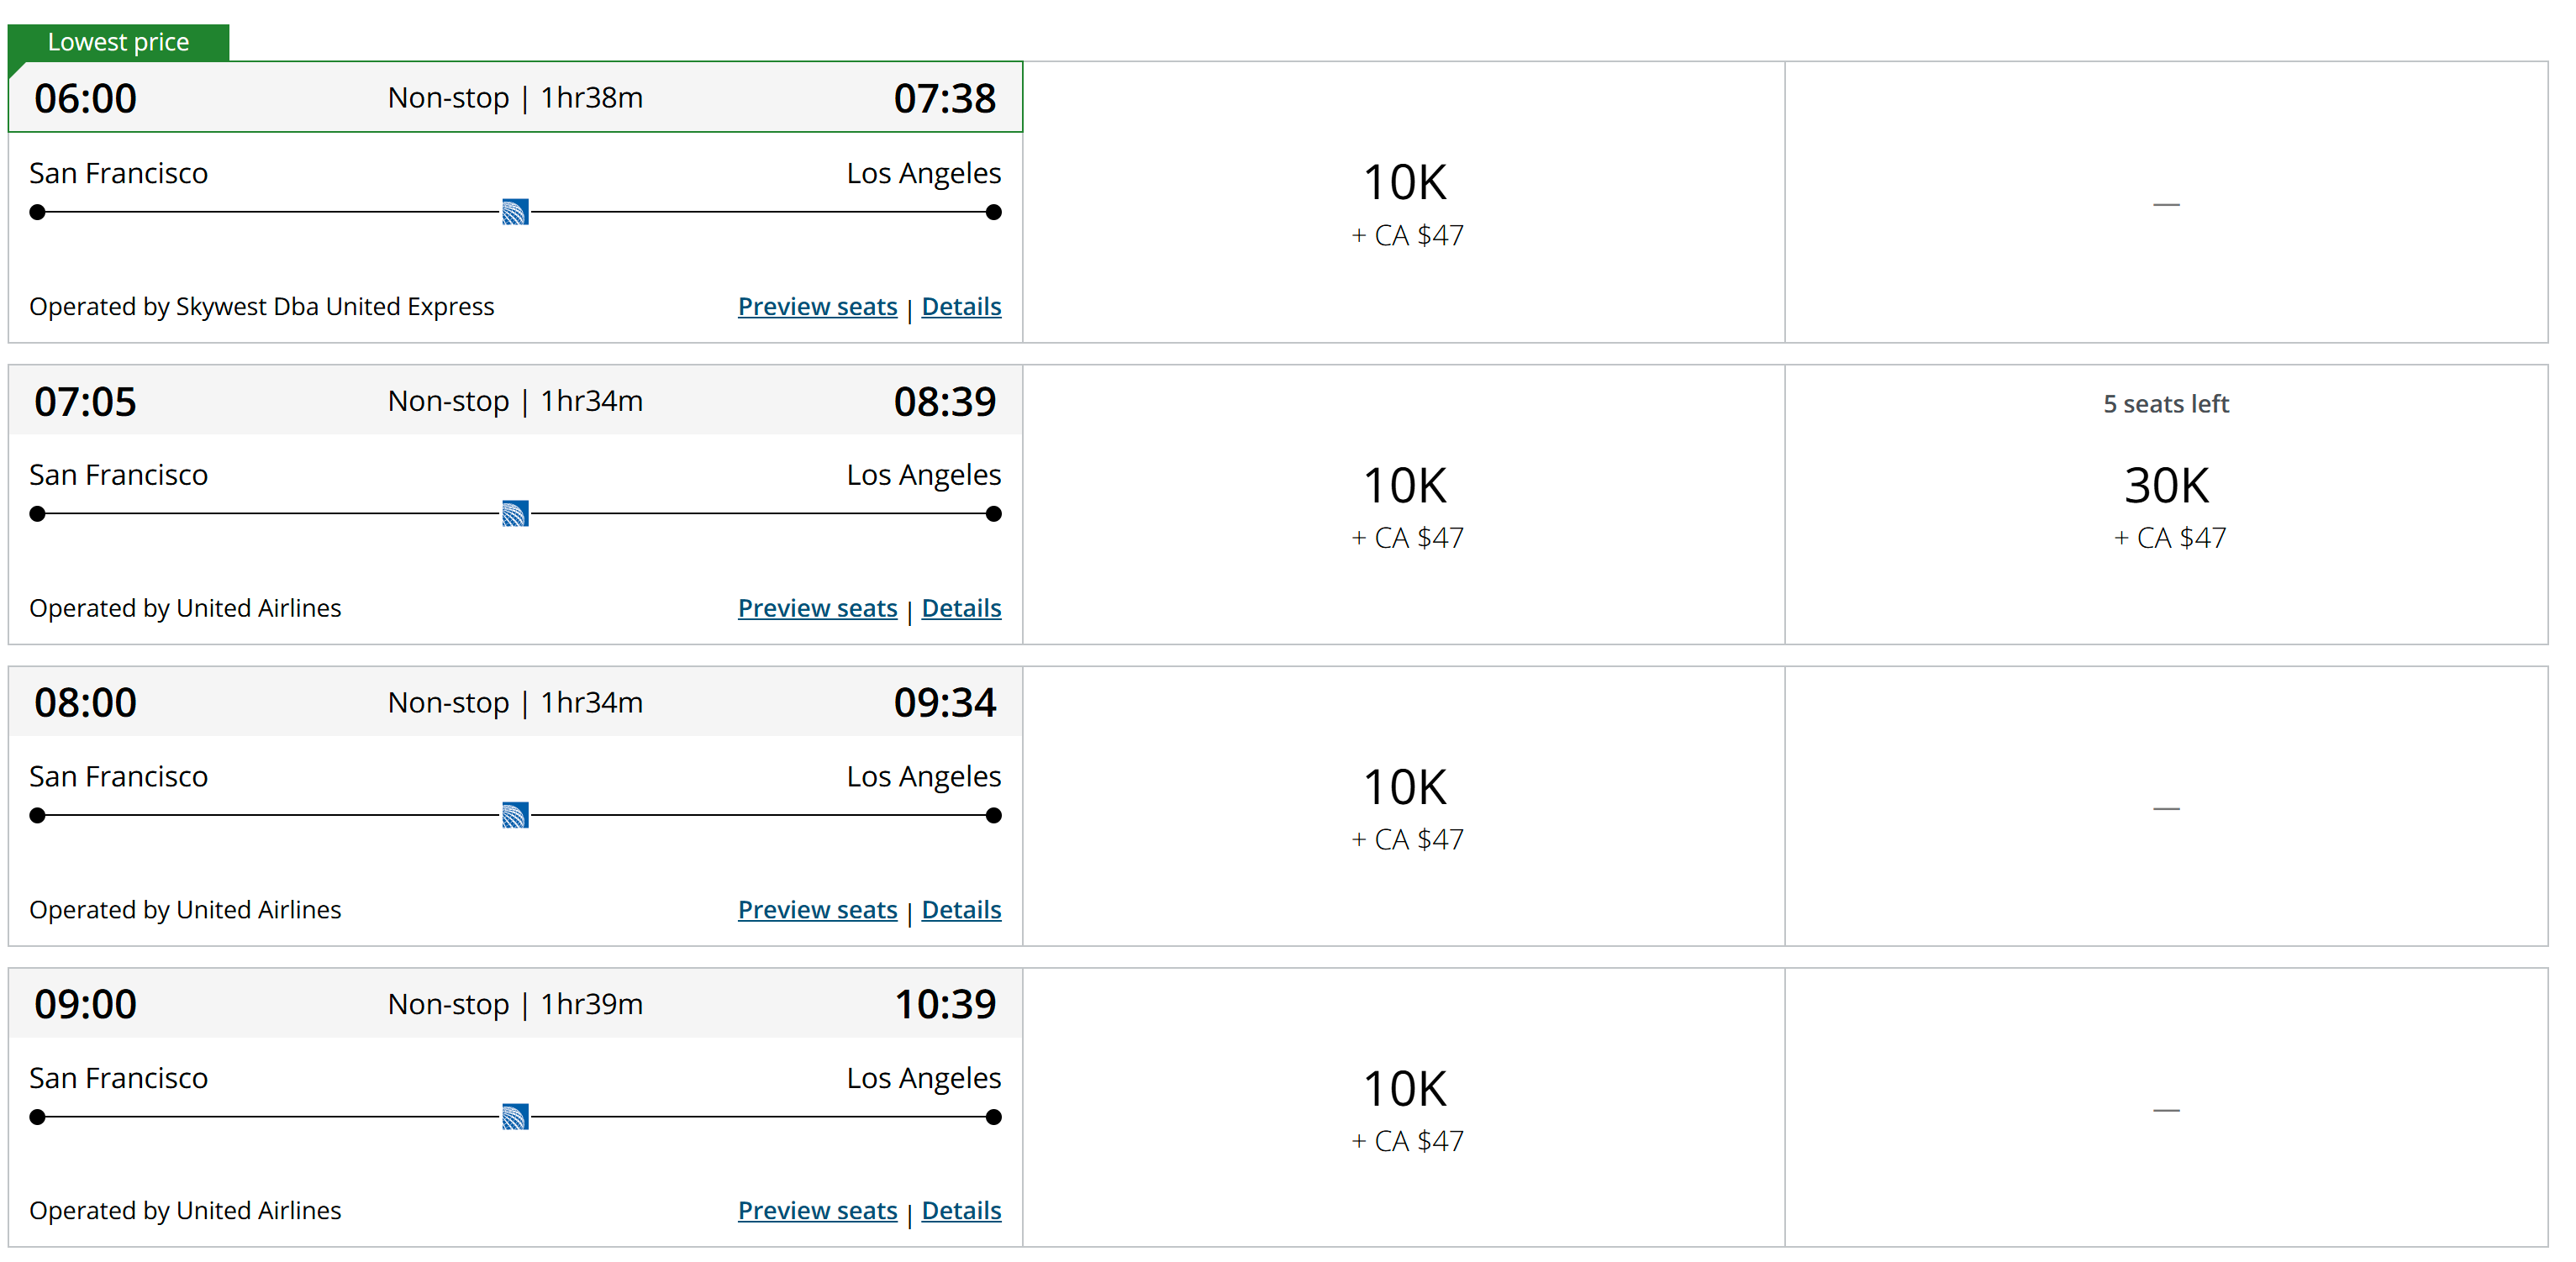Click the Lowest price green badge
The image size is (2576, 1262).
(x=118, y=42)
